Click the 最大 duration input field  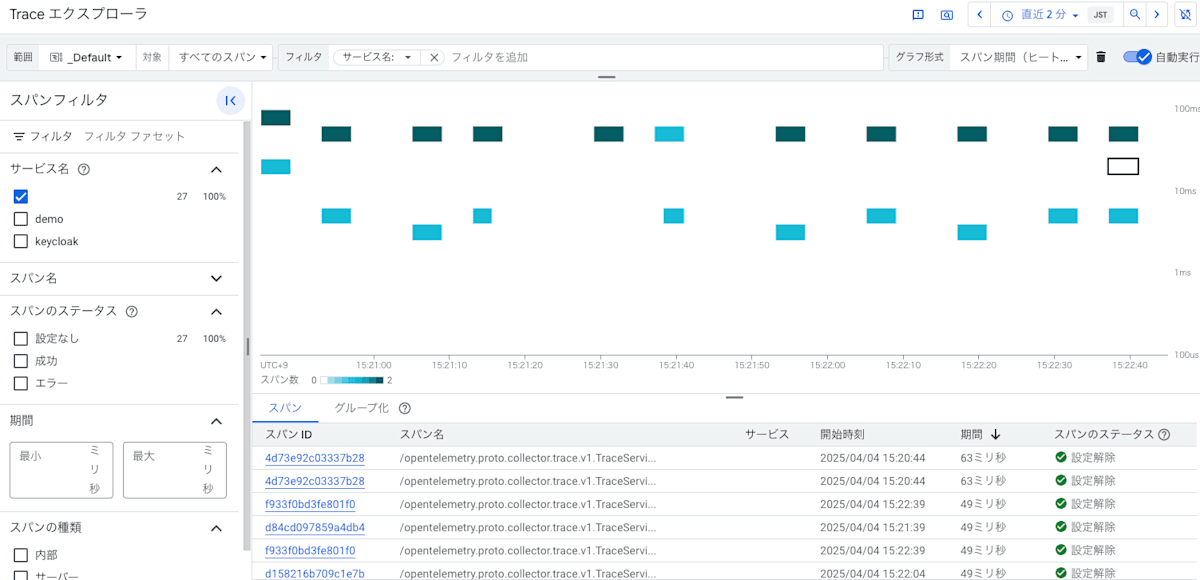175,470
